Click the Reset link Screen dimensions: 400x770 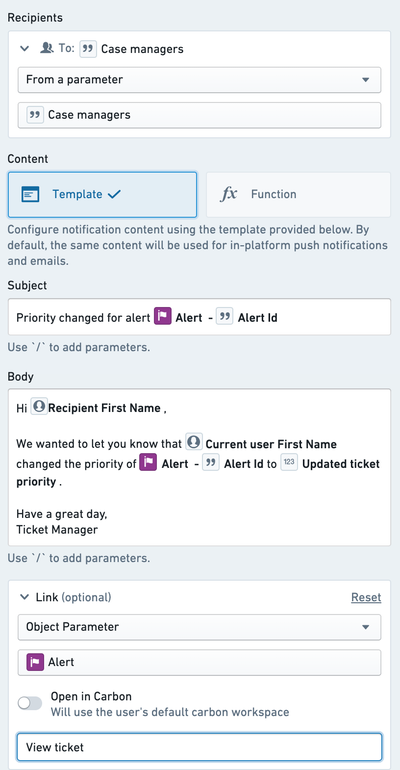click(x=366, y=597)
